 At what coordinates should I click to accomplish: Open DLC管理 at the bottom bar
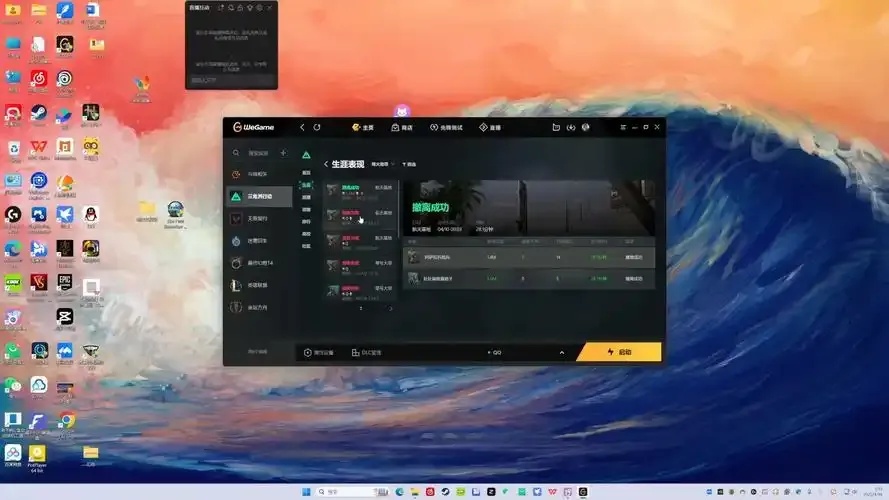coord(366,353)
